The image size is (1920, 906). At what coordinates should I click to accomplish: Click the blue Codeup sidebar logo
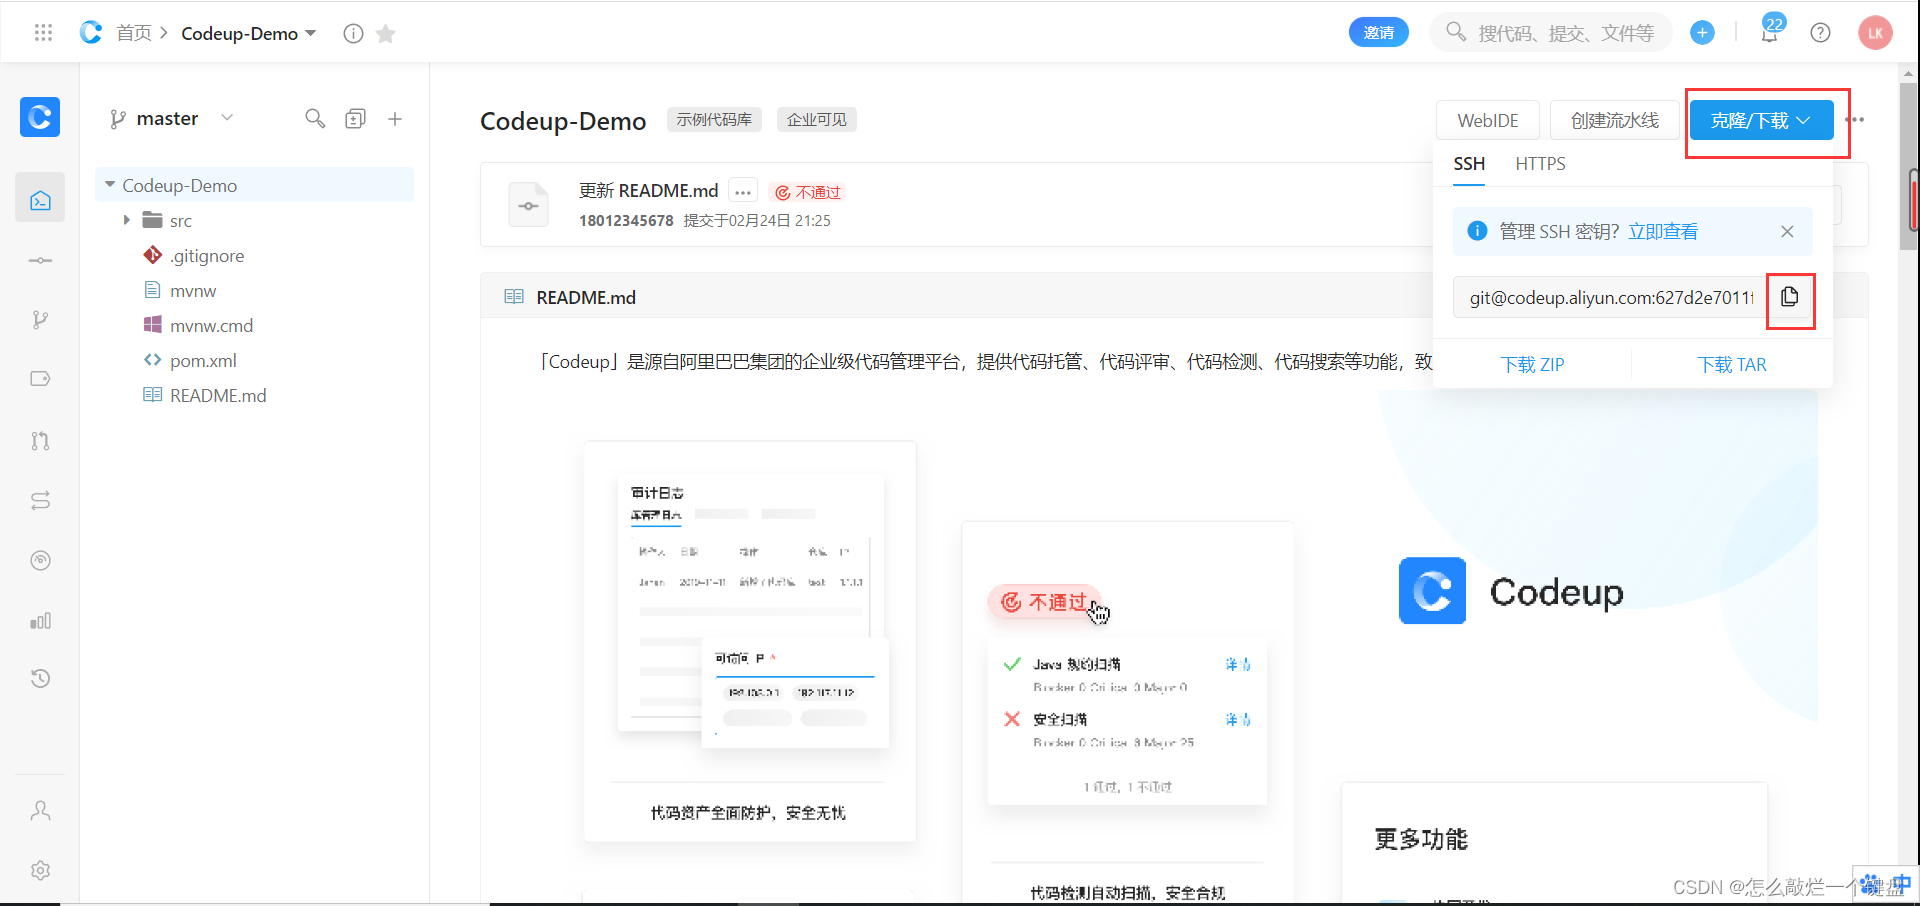(x=40, y=117)
